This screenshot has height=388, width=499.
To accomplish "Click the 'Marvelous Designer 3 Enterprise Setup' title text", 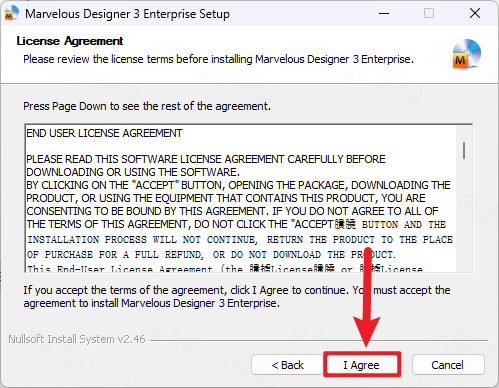I will point(127,14).
